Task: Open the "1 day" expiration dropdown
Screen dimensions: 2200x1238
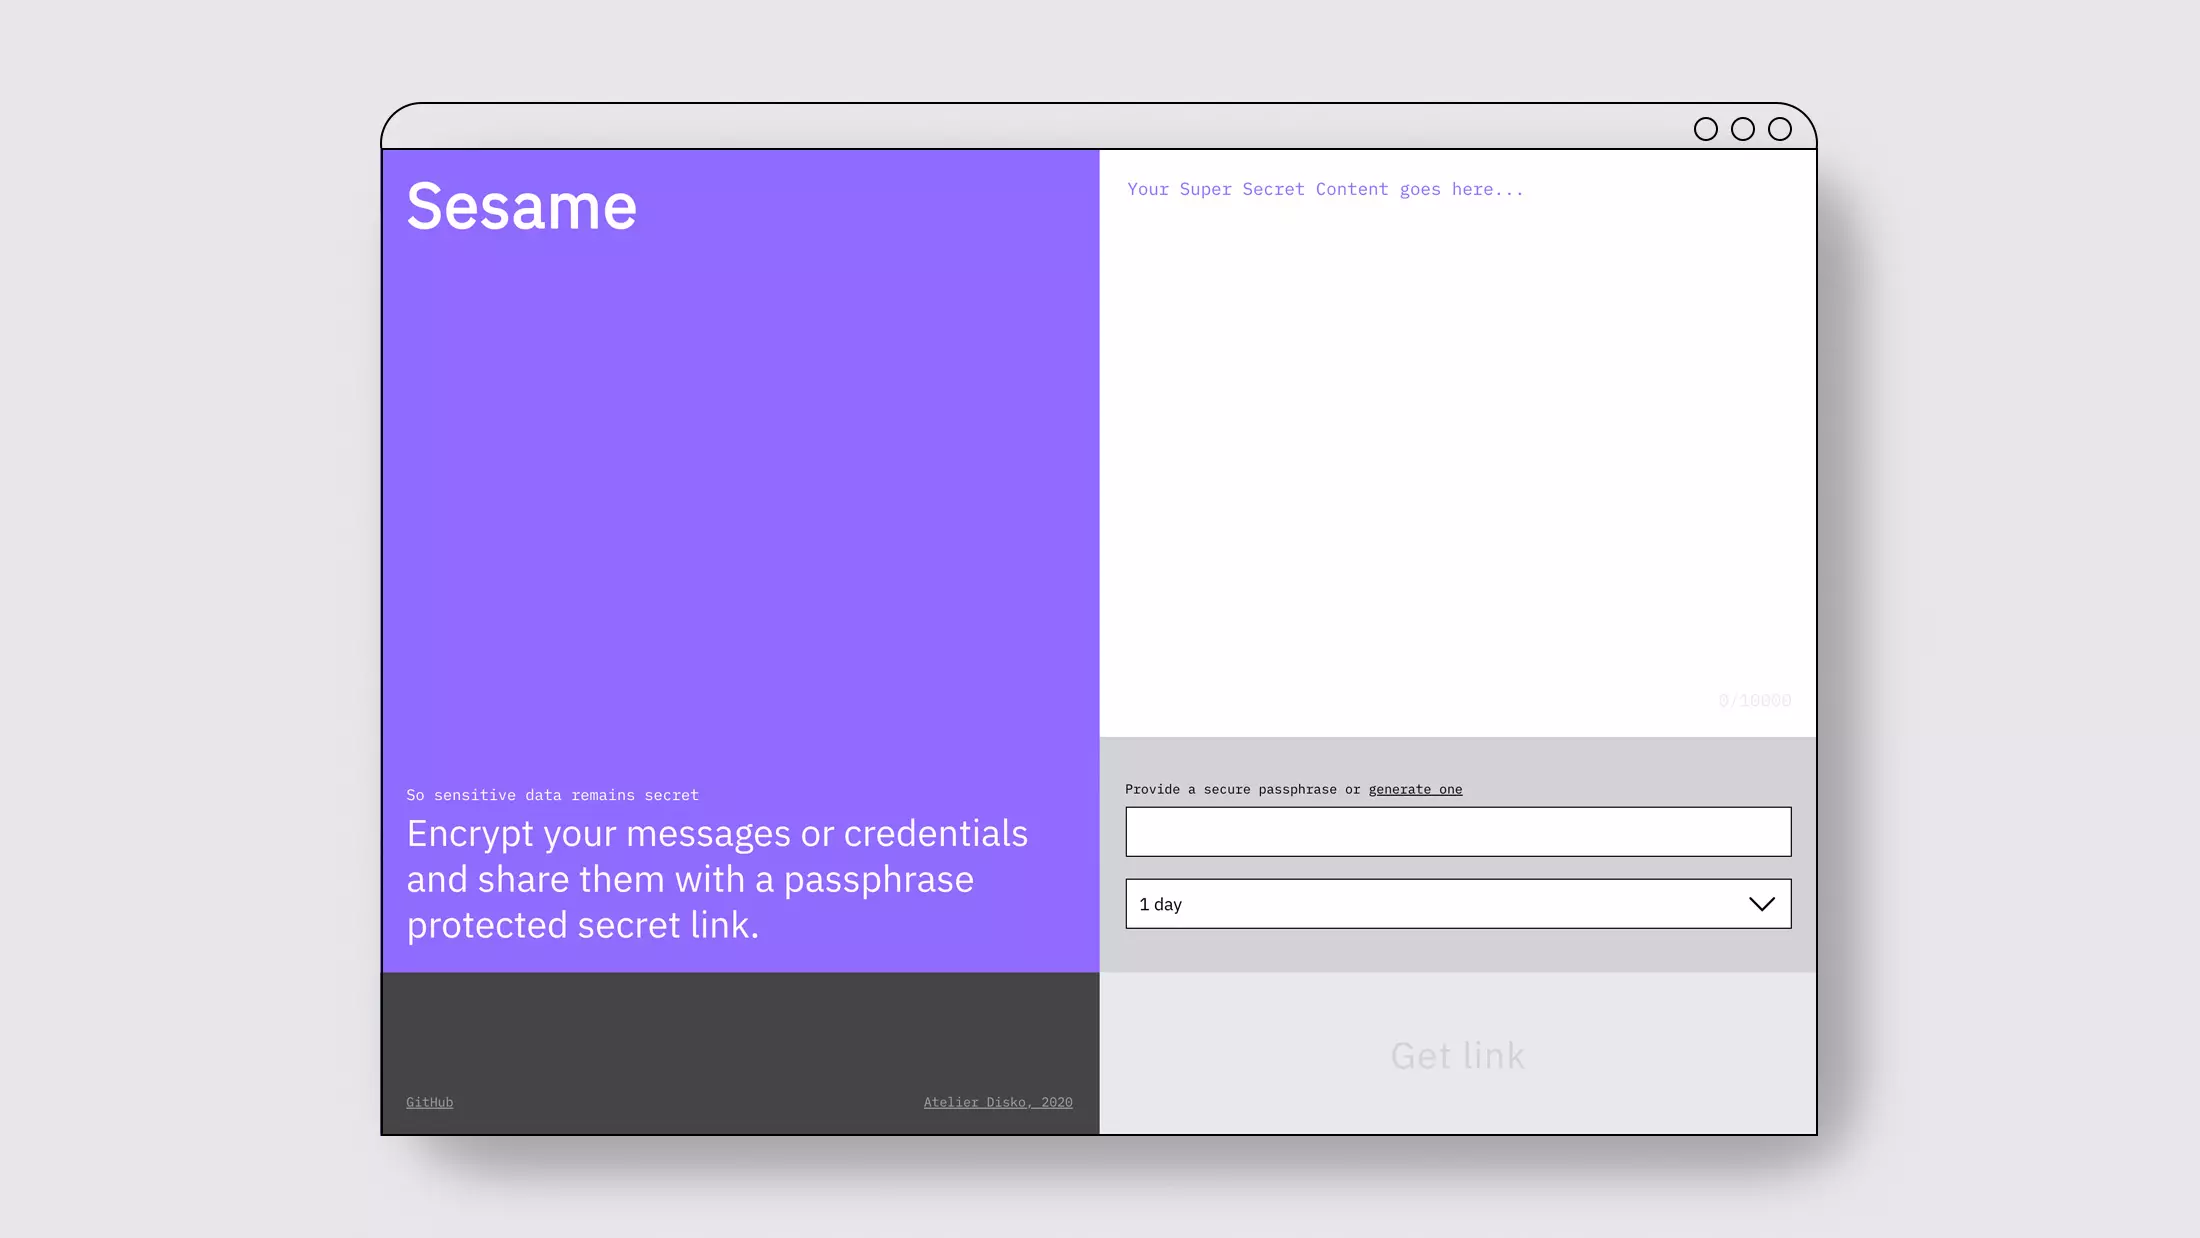Action: pyautogui.click(x=1457, y=904)
